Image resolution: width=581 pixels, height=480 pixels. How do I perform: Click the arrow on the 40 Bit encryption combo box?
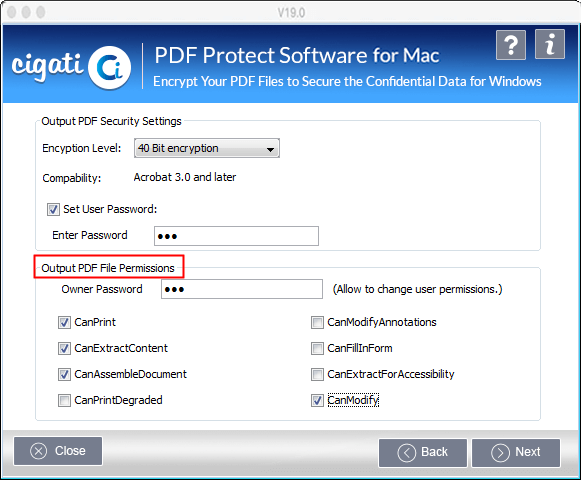click(270, 149)
